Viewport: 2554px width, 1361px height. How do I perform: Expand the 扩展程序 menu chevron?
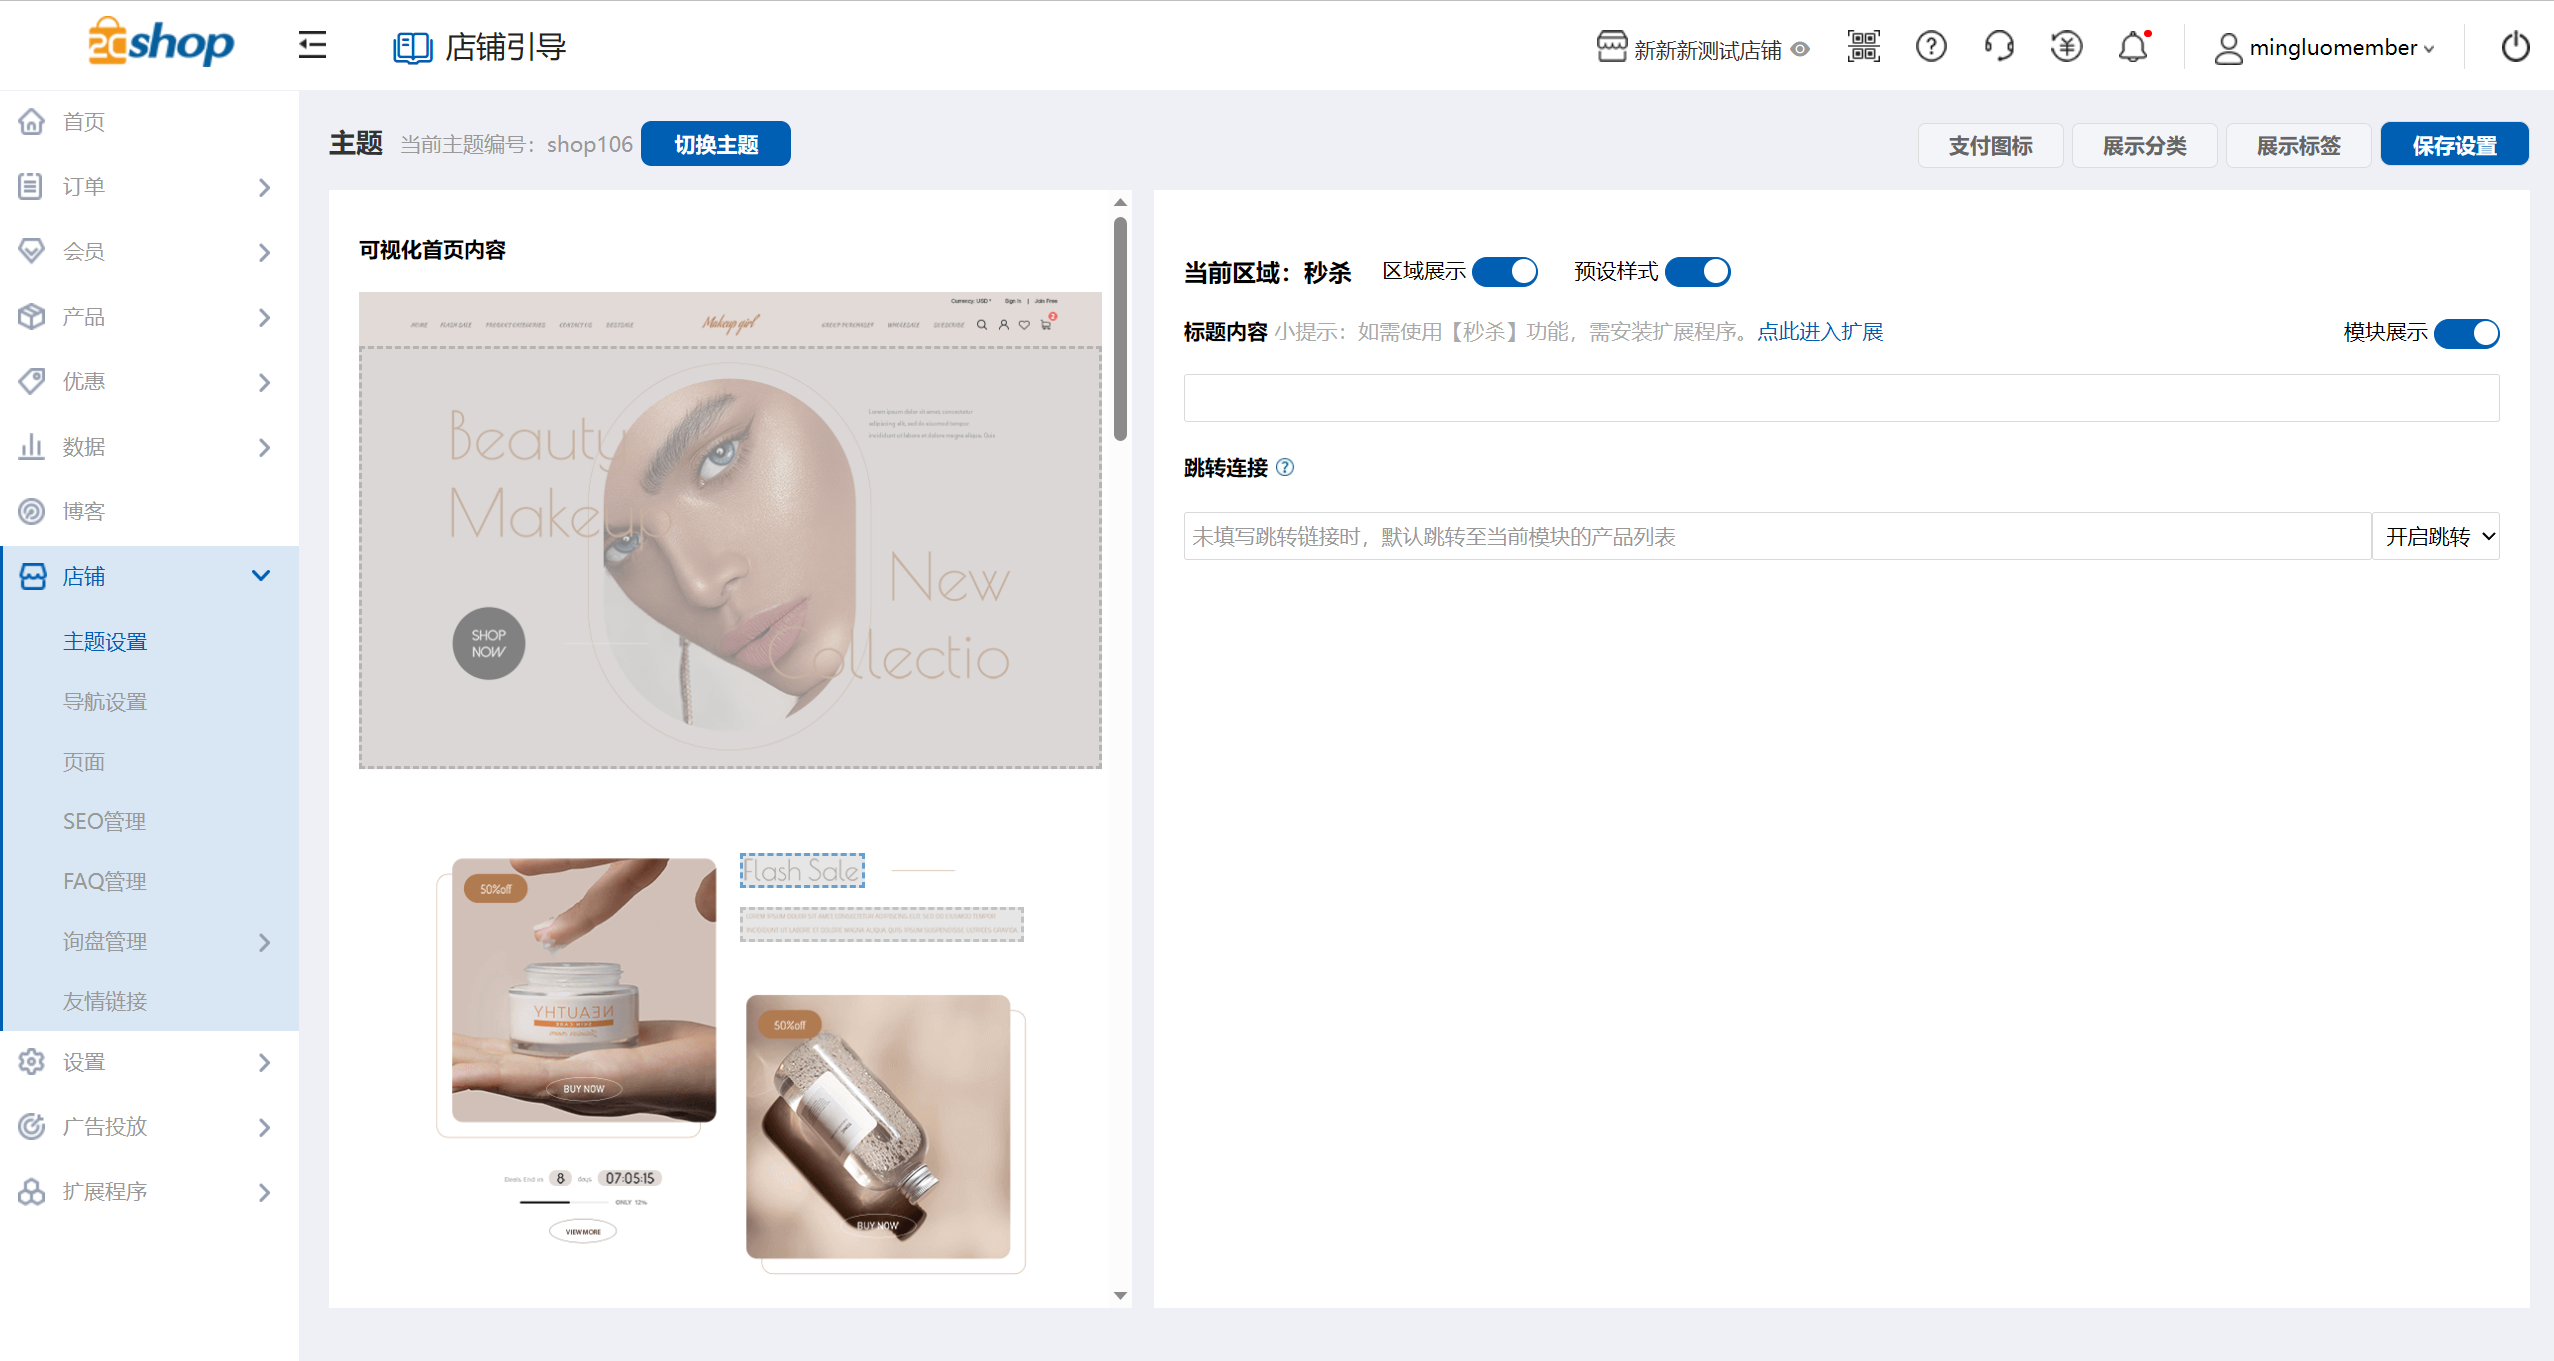point(264,1192)
